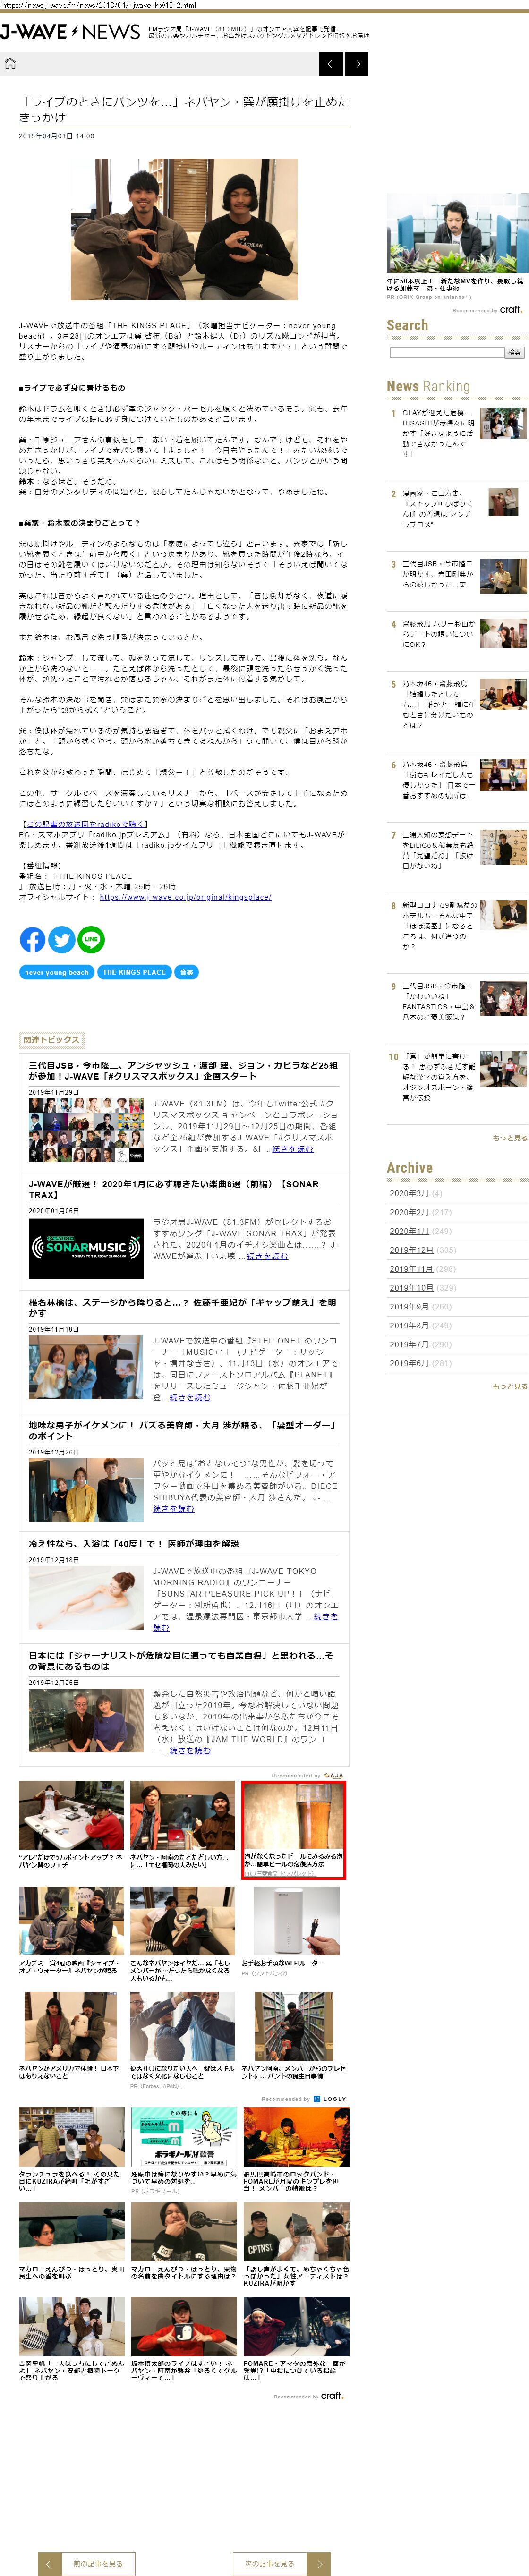
Task: Expand archive list with もっと見る link
Action: (509, 1386)
